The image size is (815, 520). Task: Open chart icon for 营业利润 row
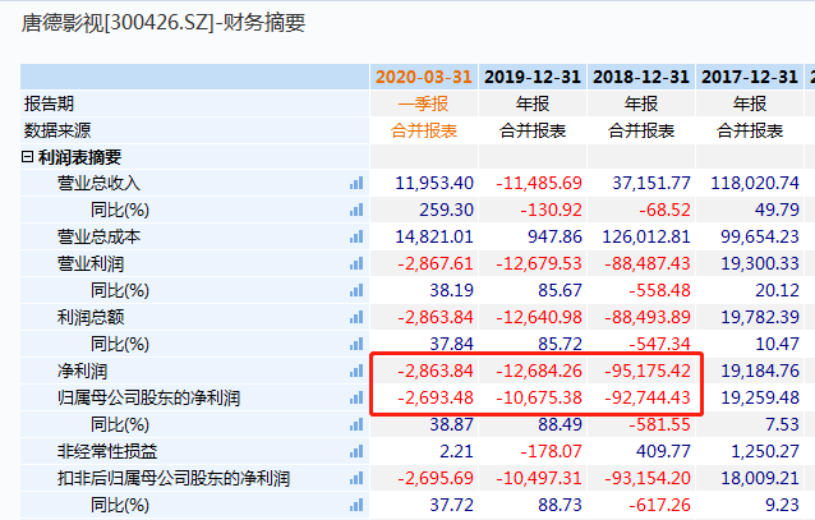click(357, 264)
